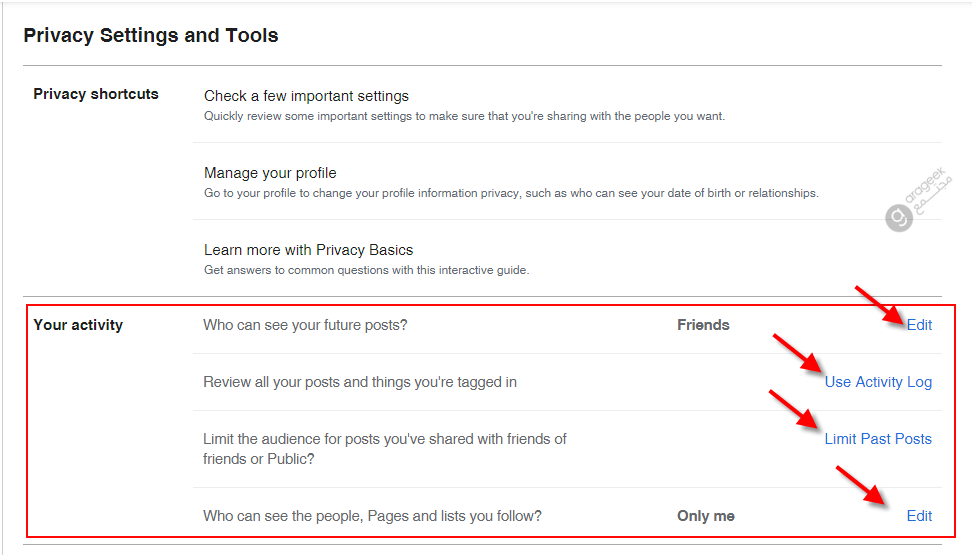972x555 pixels.
Task: Click 'Who can see the people, Pages' question
Action: tap(373, 516)
